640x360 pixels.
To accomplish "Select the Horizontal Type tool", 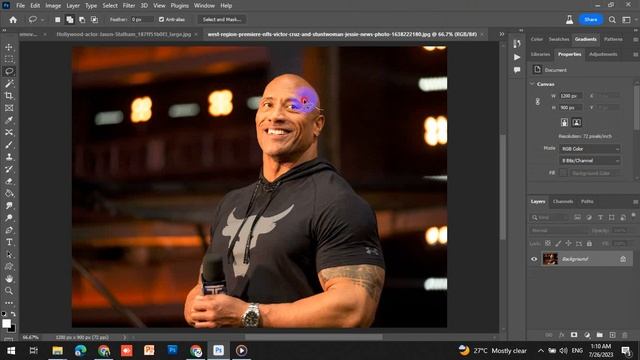I will pos(9,242).
